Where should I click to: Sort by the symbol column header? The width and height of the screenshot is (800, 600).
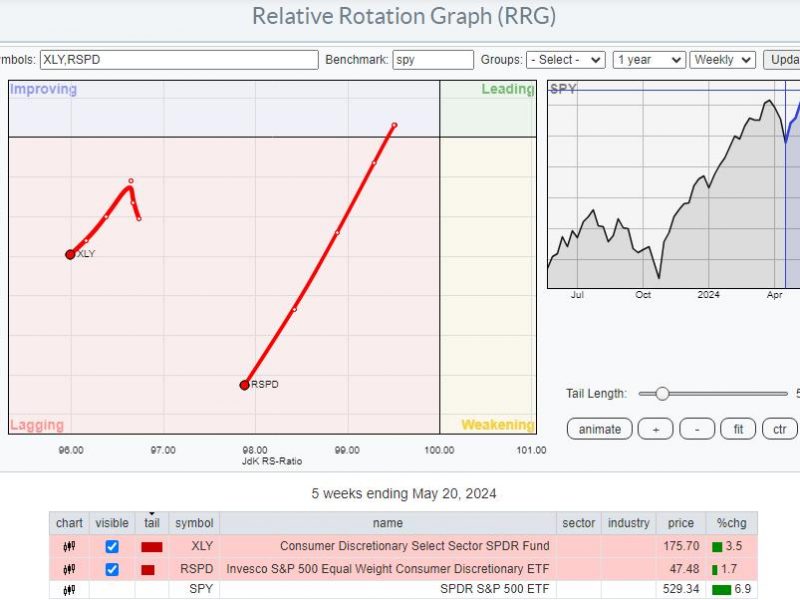pos(194,523)
